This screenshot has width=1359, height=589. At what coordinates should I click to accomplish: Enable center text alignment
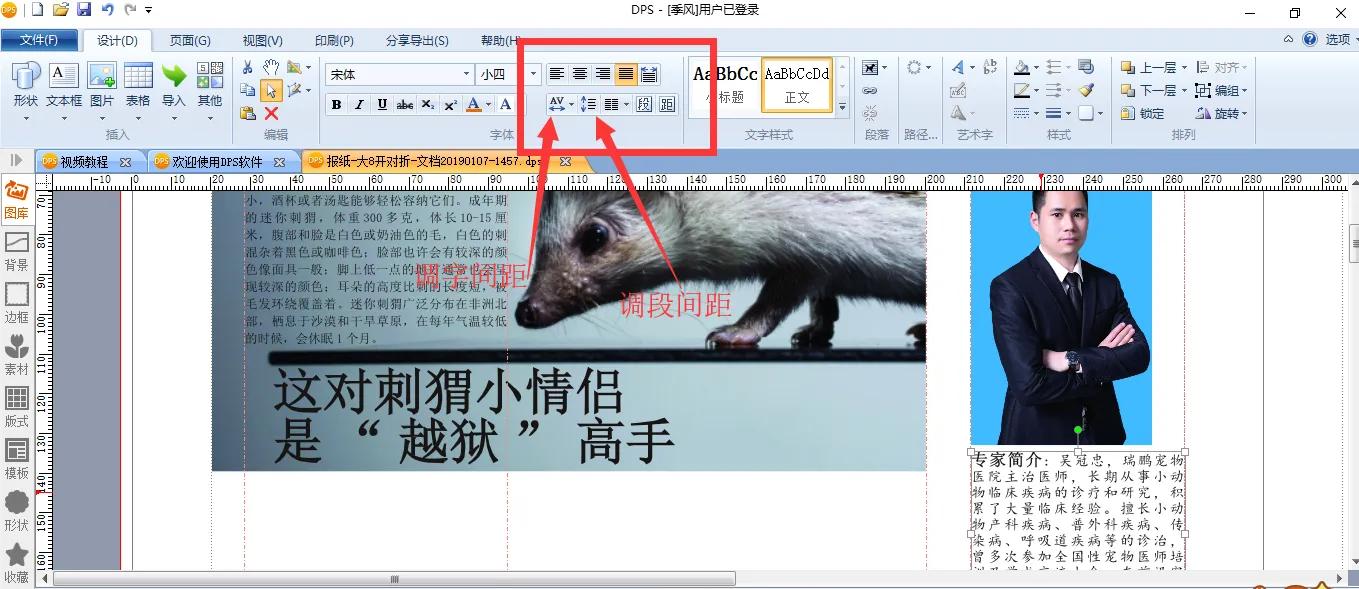[x=580, y=74]
